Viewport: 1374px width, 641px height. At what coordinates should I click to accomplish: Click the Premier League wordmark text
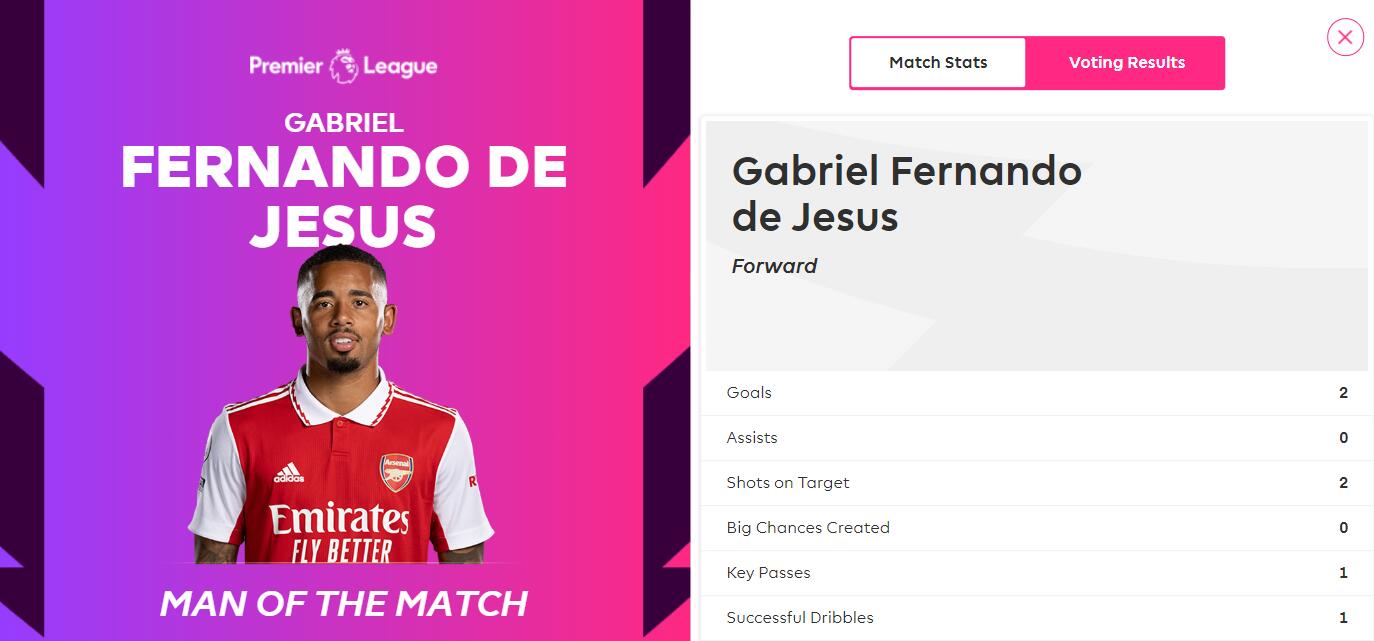285,66
